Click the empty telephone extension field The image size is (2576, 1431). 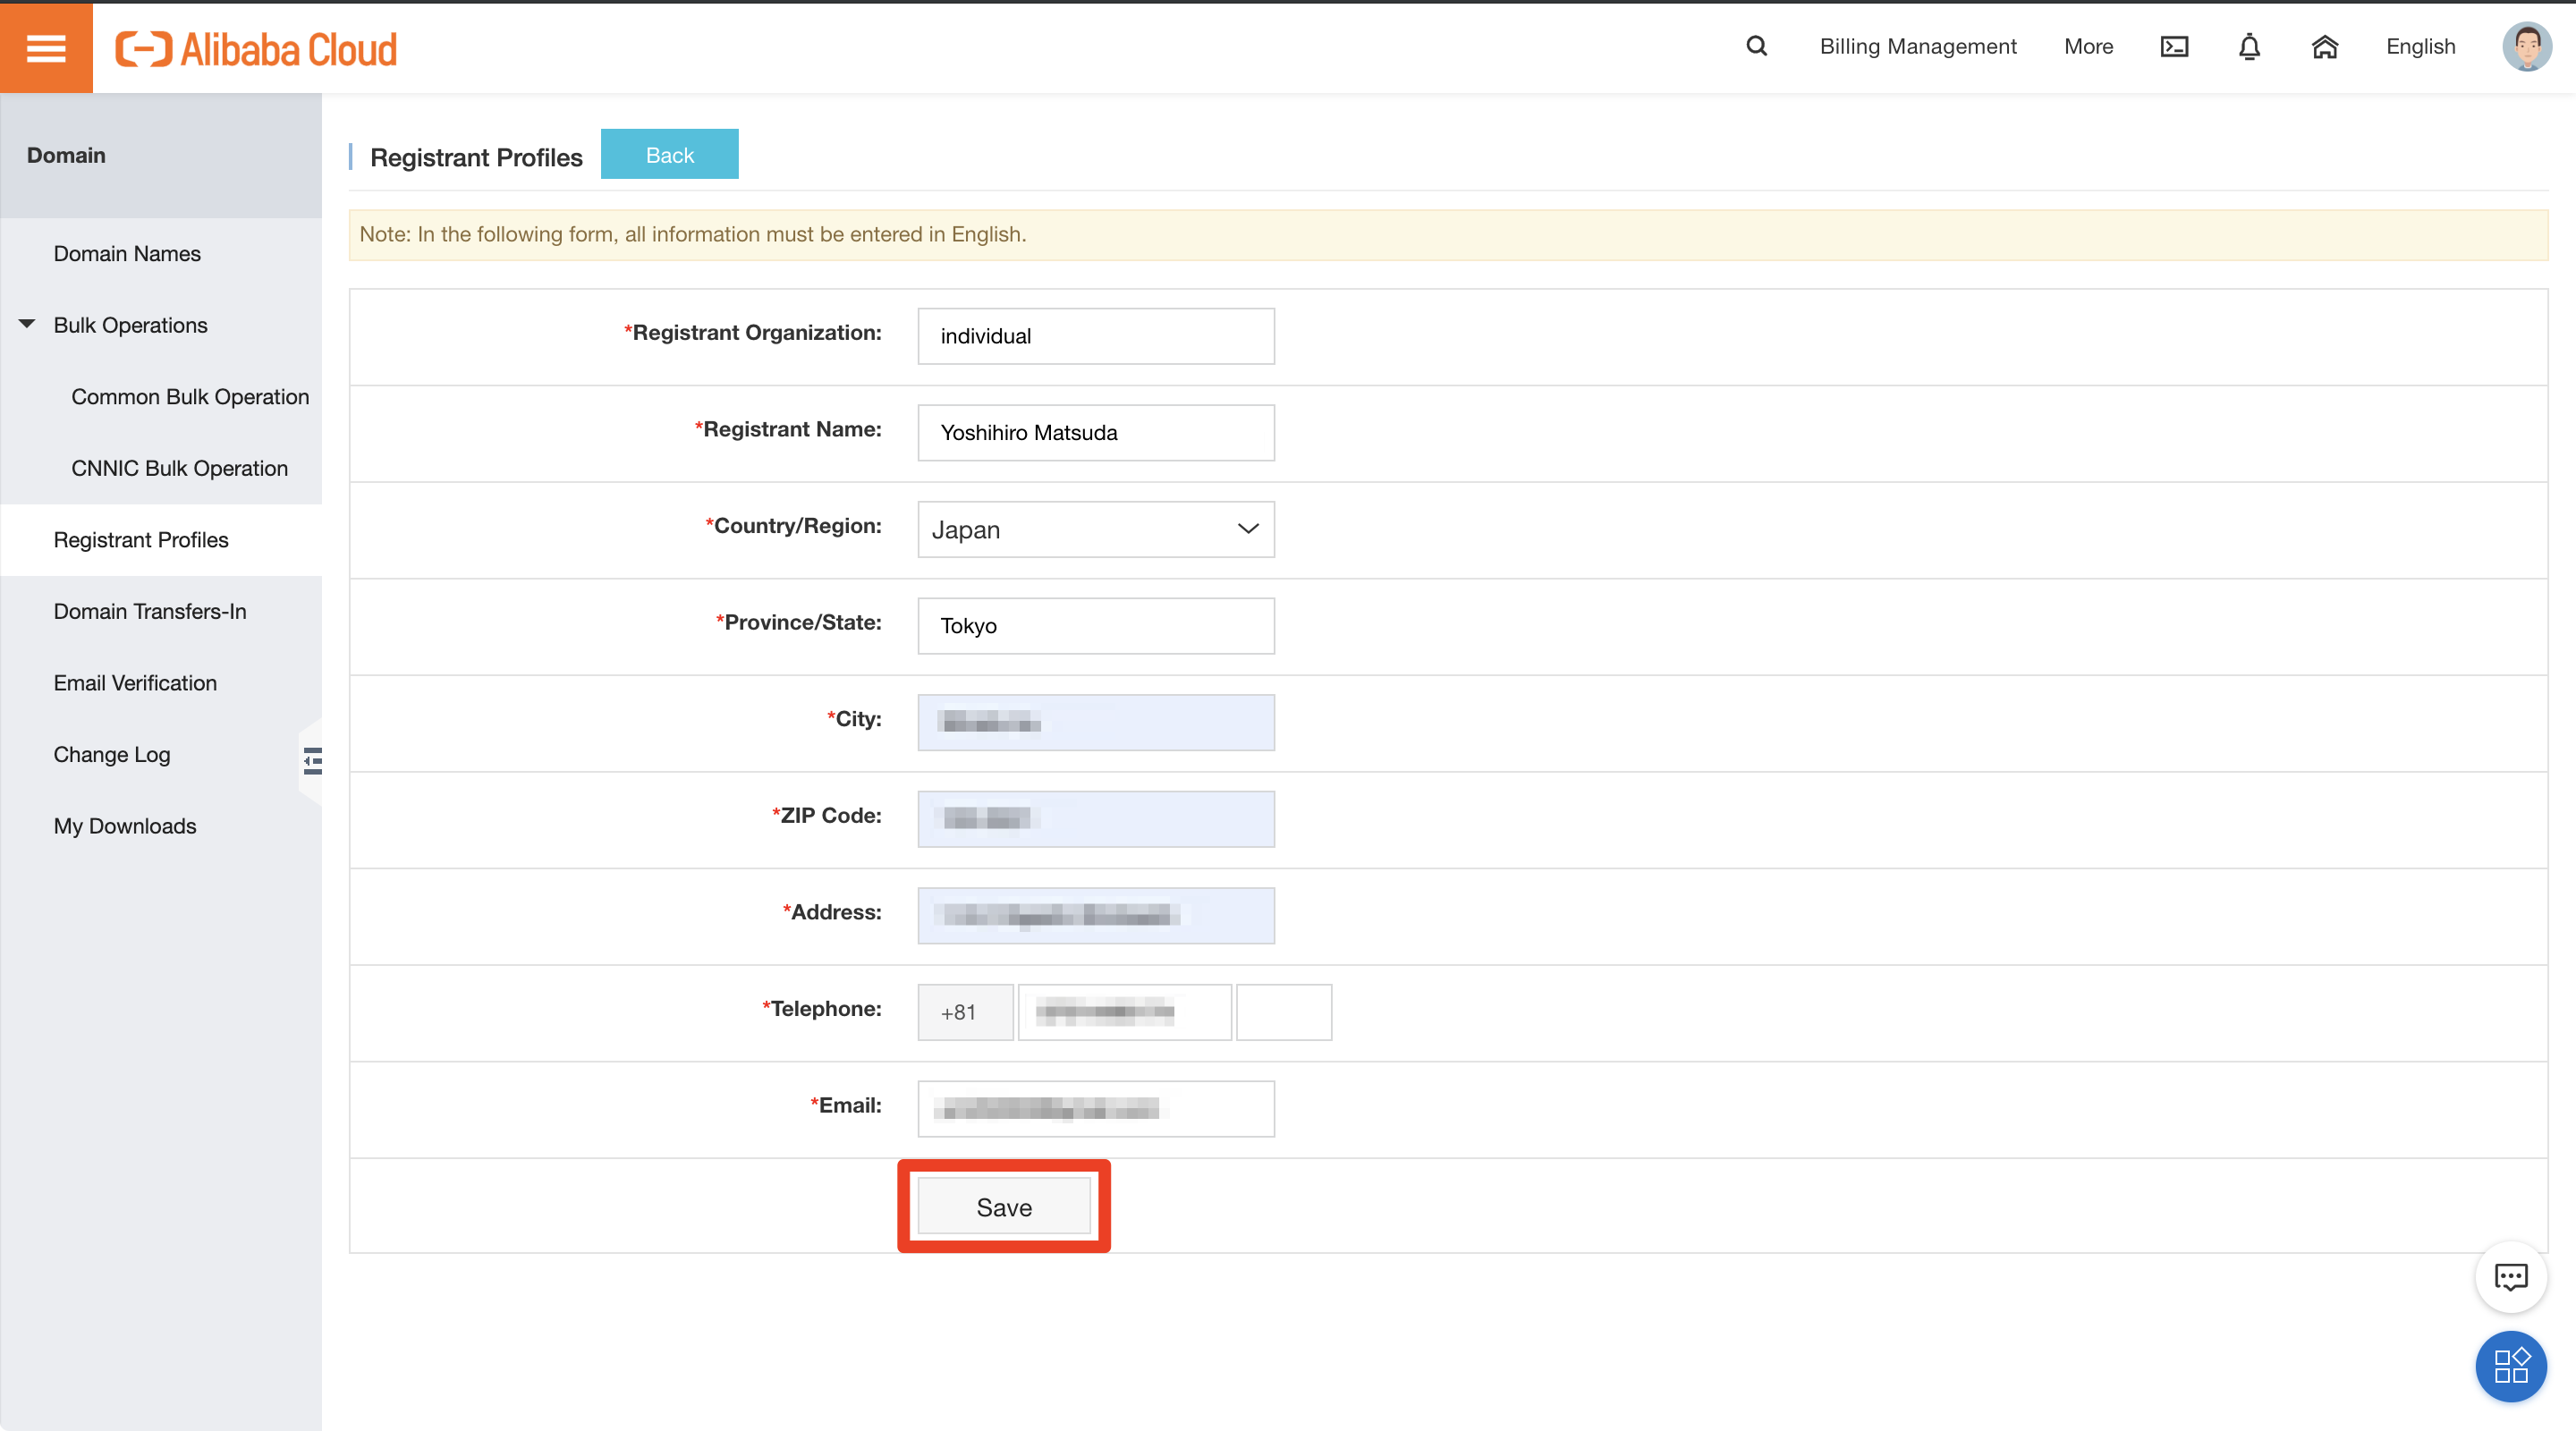[1283, 1012]
